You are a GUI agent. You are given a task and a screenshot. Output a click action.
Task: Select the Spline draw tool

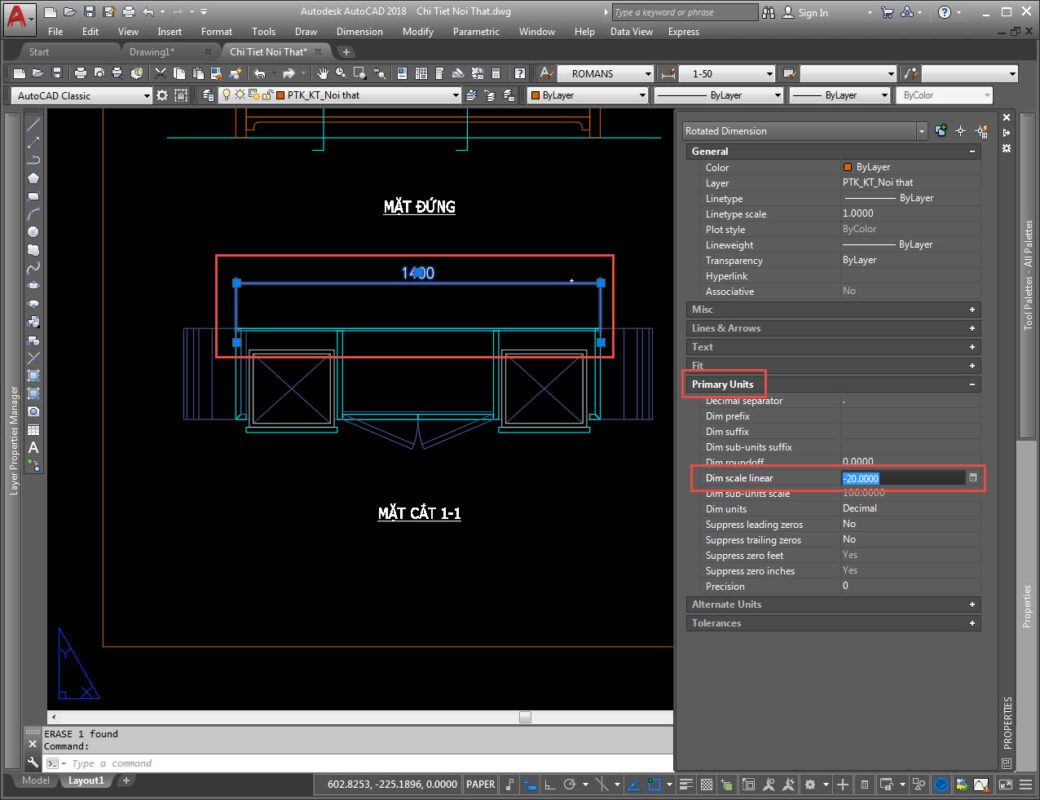tap(33, 268)
